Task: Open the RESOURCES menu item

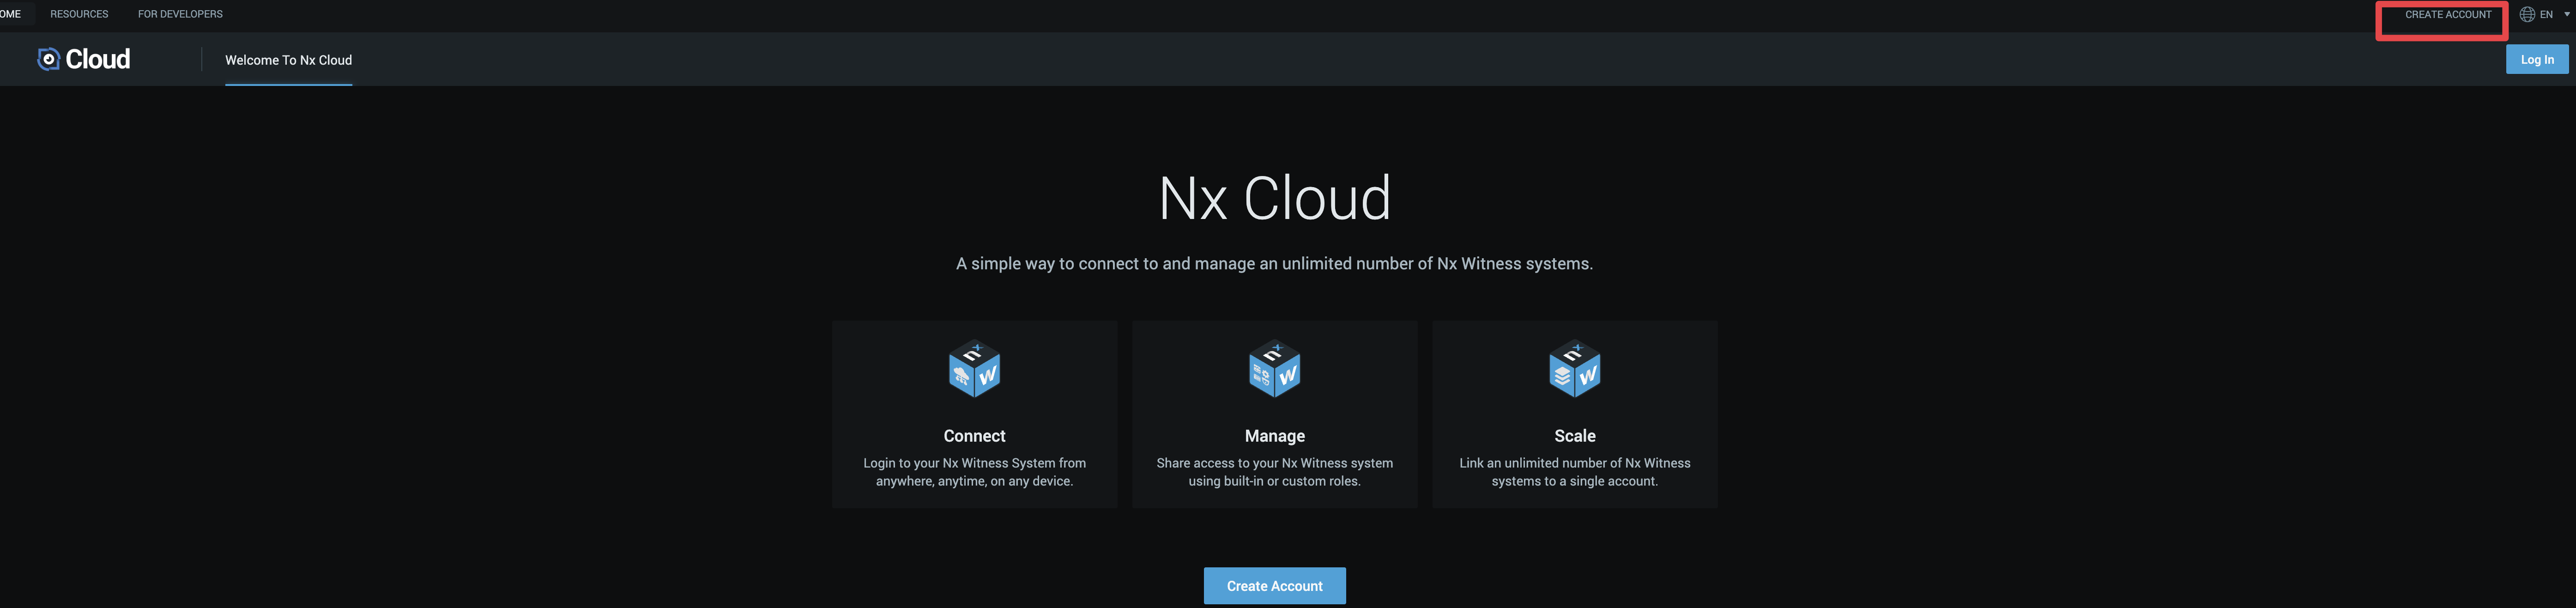Action: pos(79,15)
